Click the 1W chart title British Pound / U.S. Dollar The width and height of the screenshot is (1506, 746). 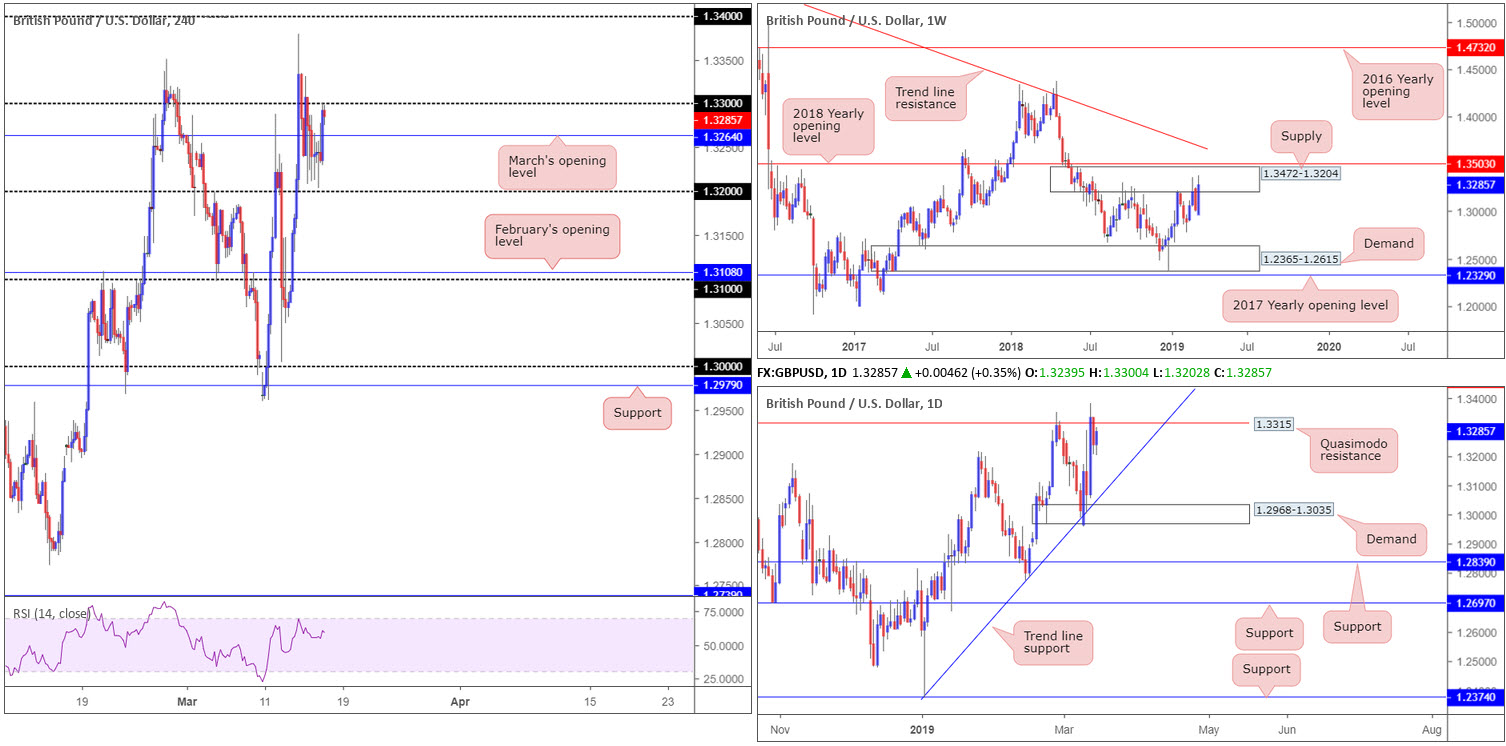point(858,21)
